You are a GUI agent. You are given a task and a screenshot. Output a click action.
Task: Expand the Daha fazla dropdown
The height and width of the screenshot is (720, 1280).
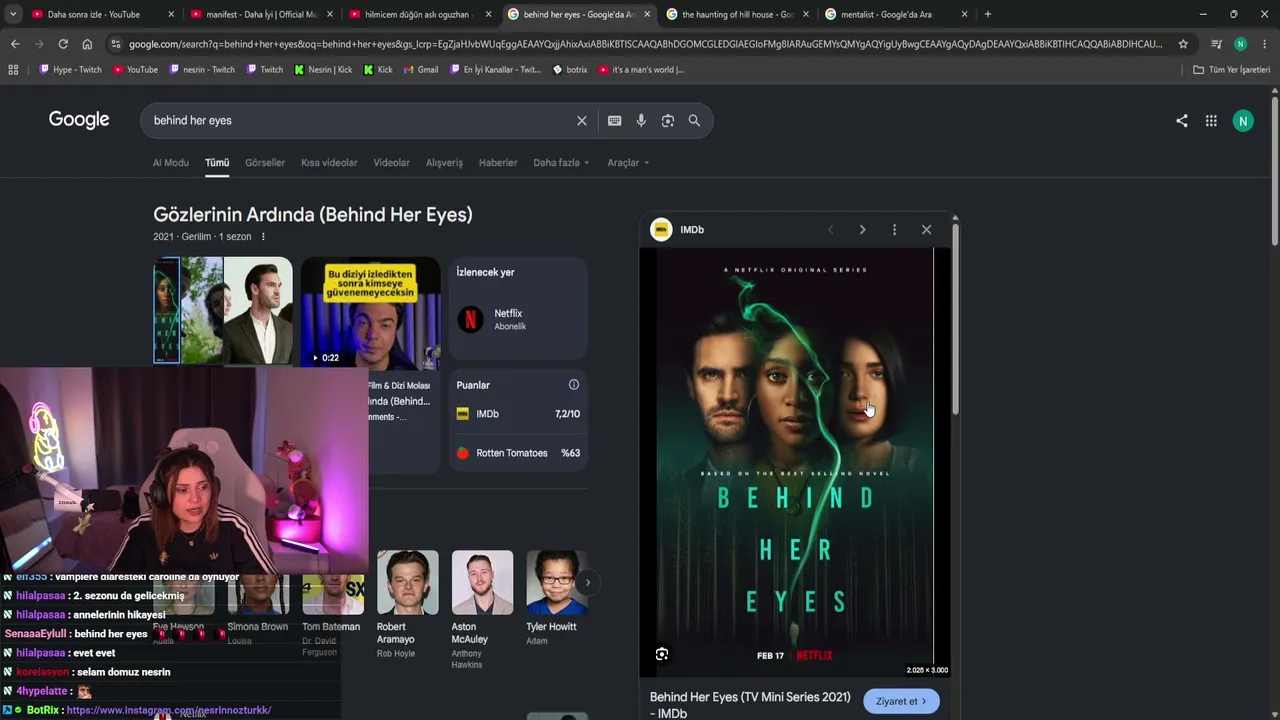(x=561, y=163)
